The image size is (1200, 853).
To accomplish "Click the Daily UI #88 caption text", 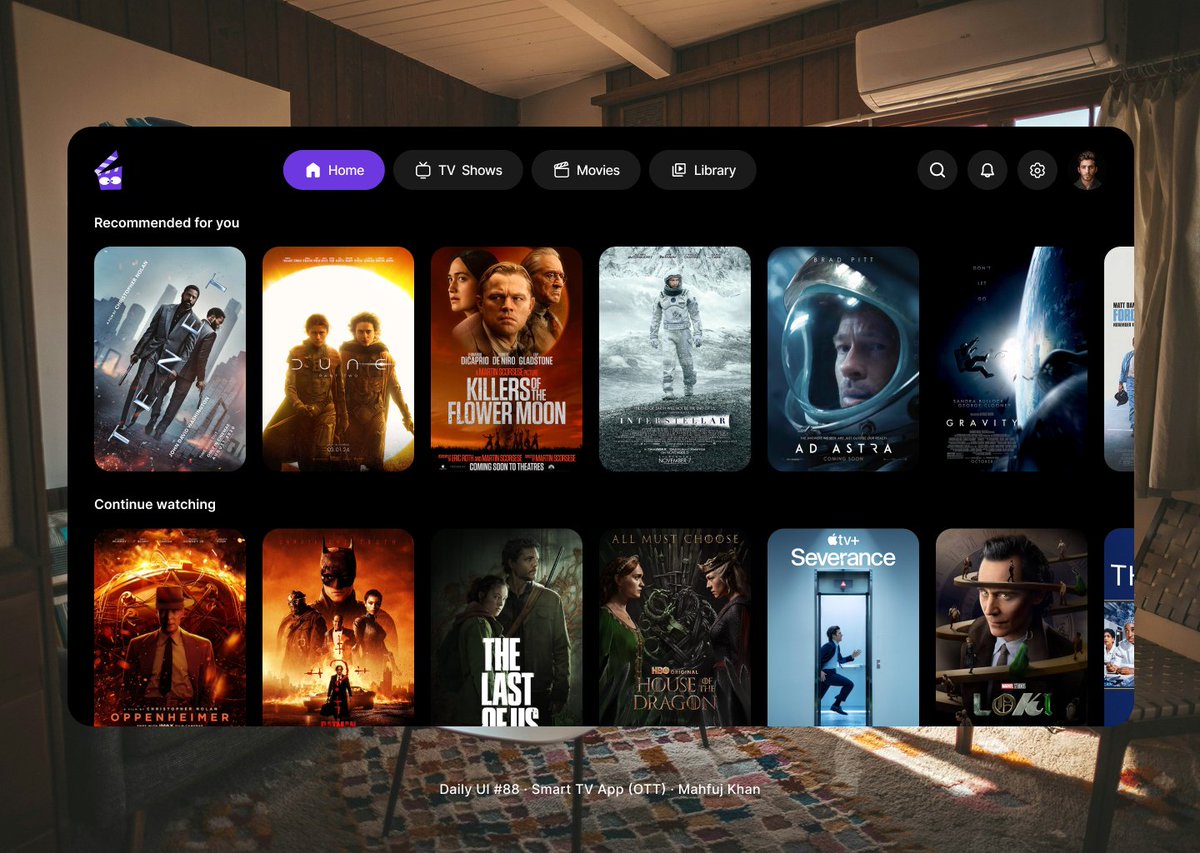I will pos(600,789).
